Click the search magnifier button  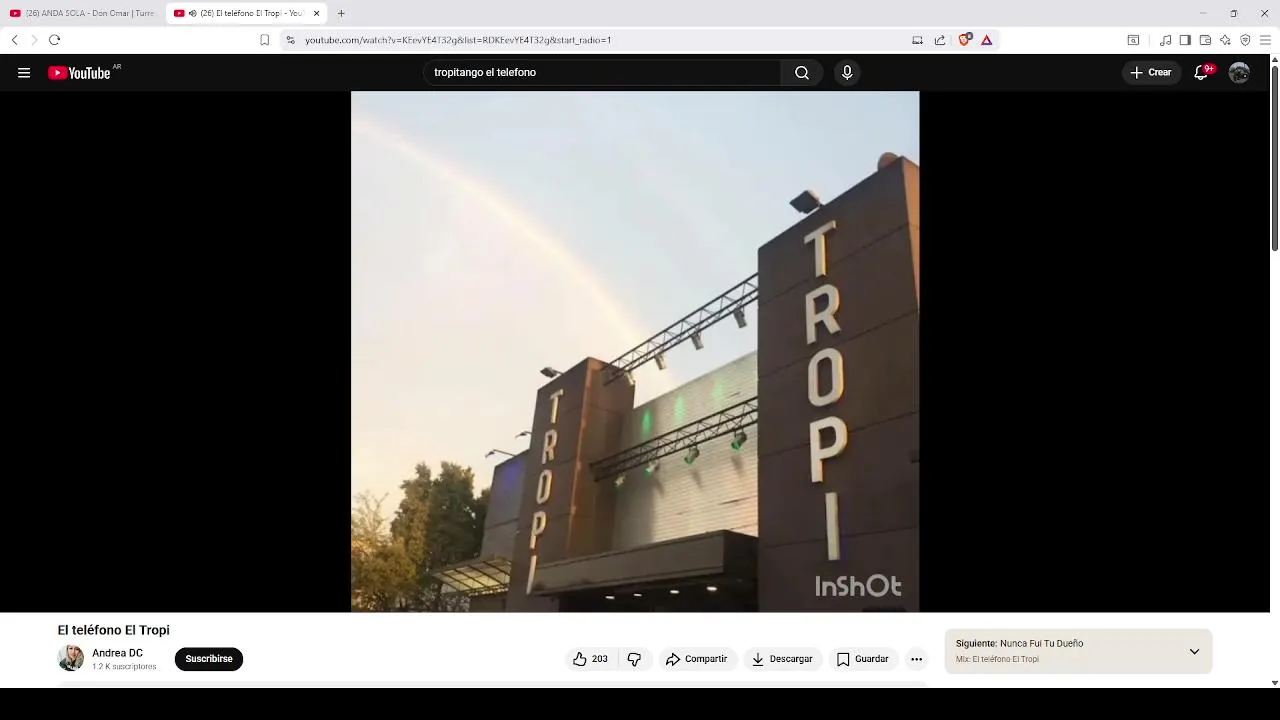(x=802, y=73)
